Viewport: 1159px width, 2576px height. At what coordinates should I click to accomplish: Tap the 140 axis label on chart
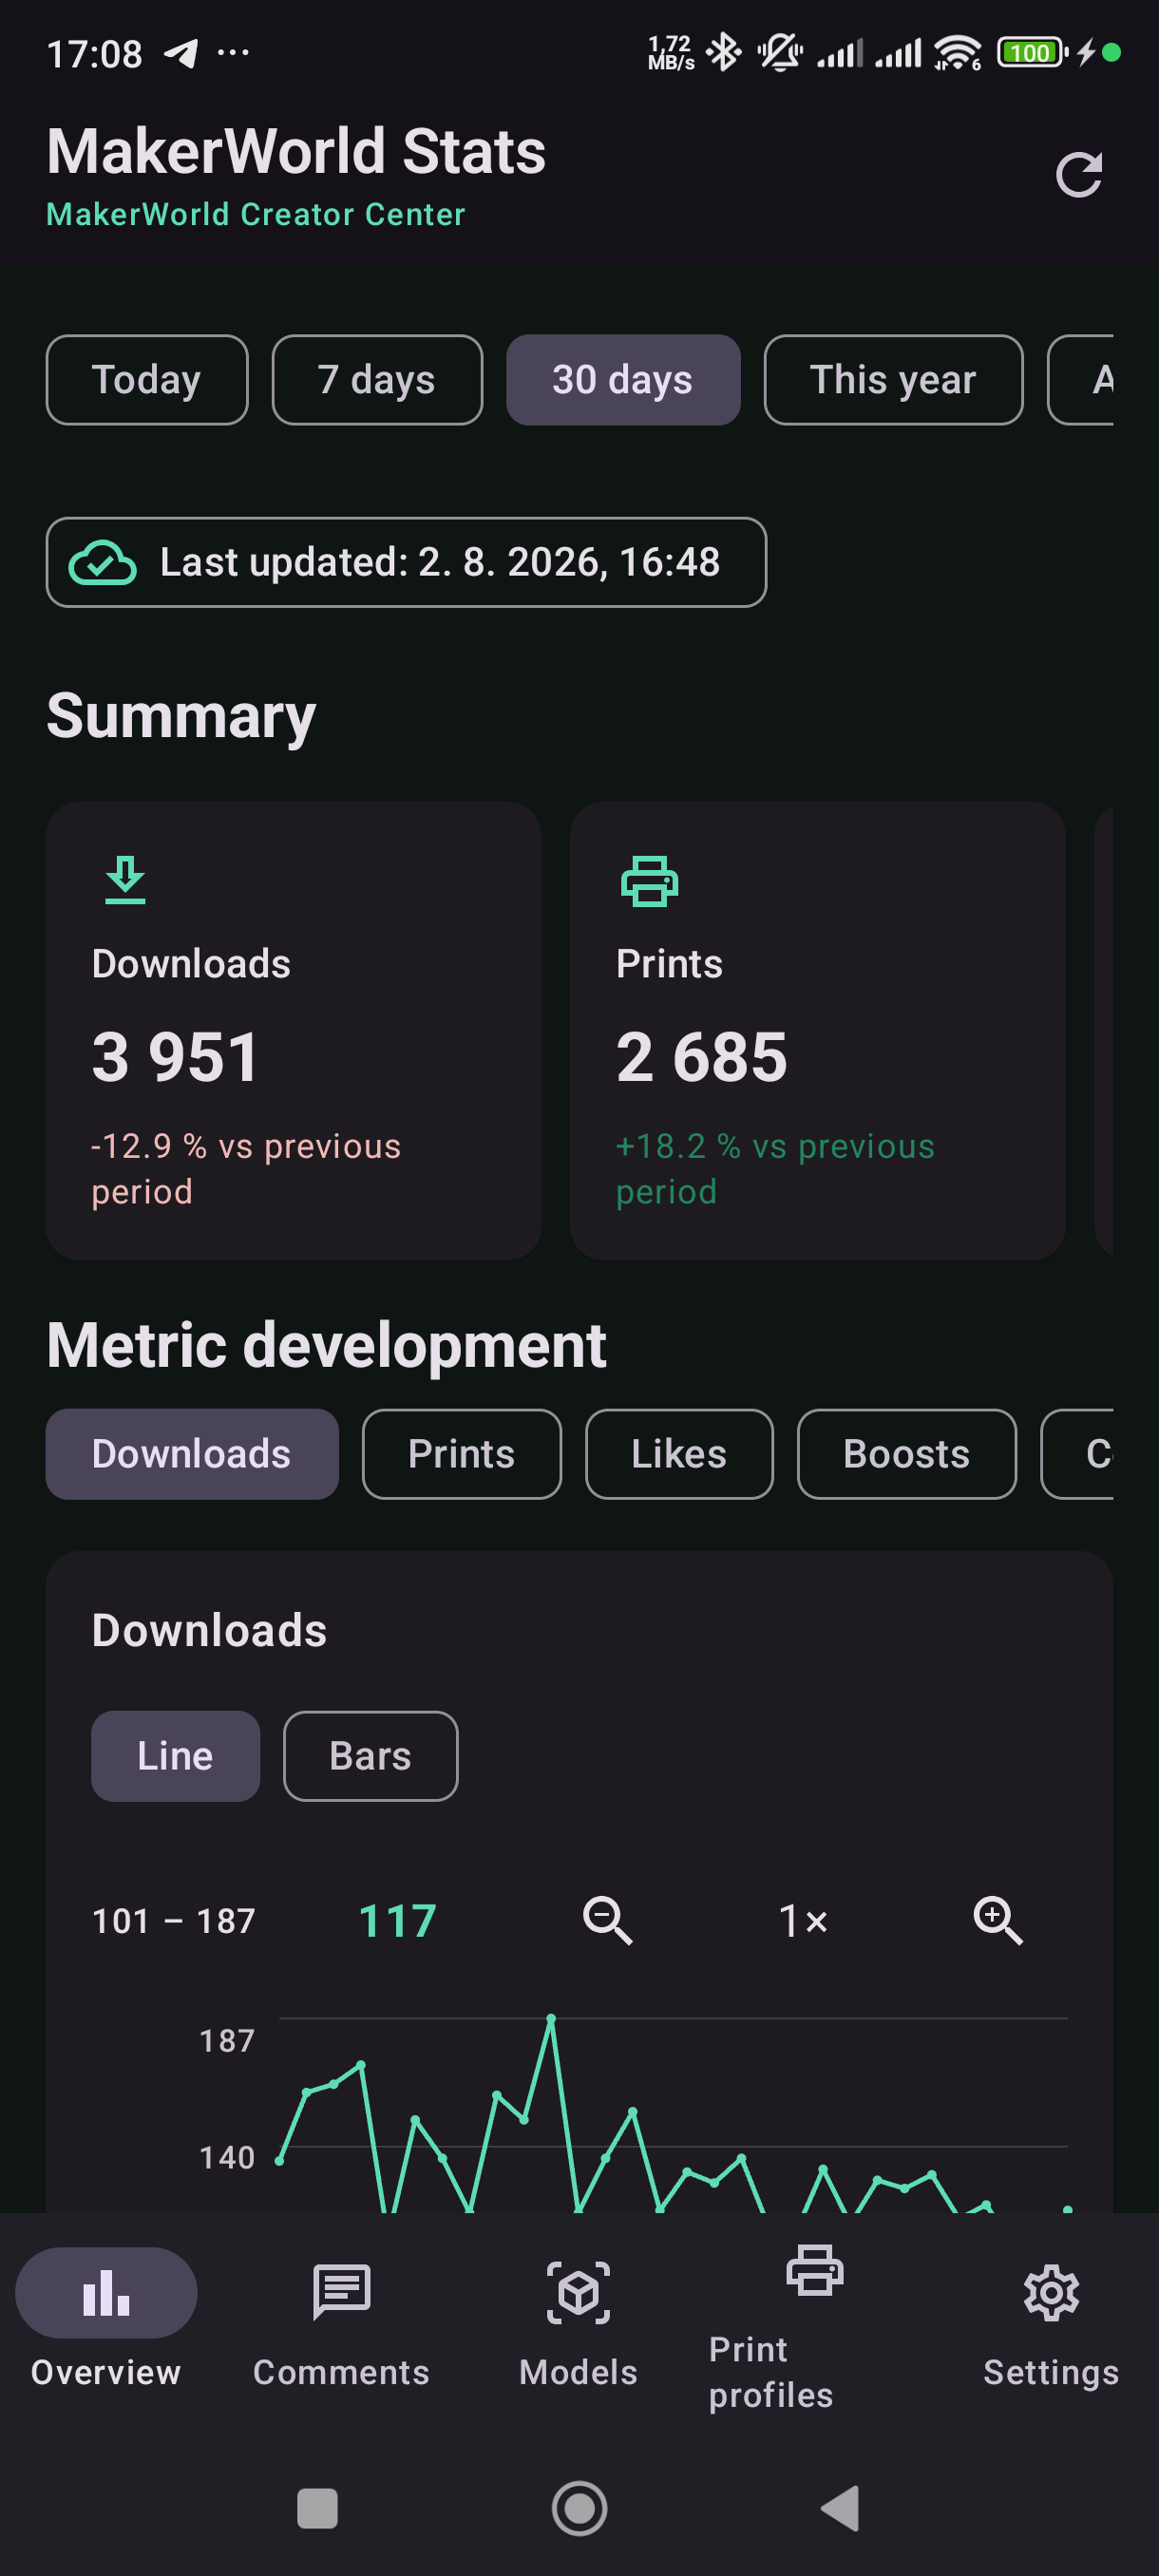[227, 2158]
